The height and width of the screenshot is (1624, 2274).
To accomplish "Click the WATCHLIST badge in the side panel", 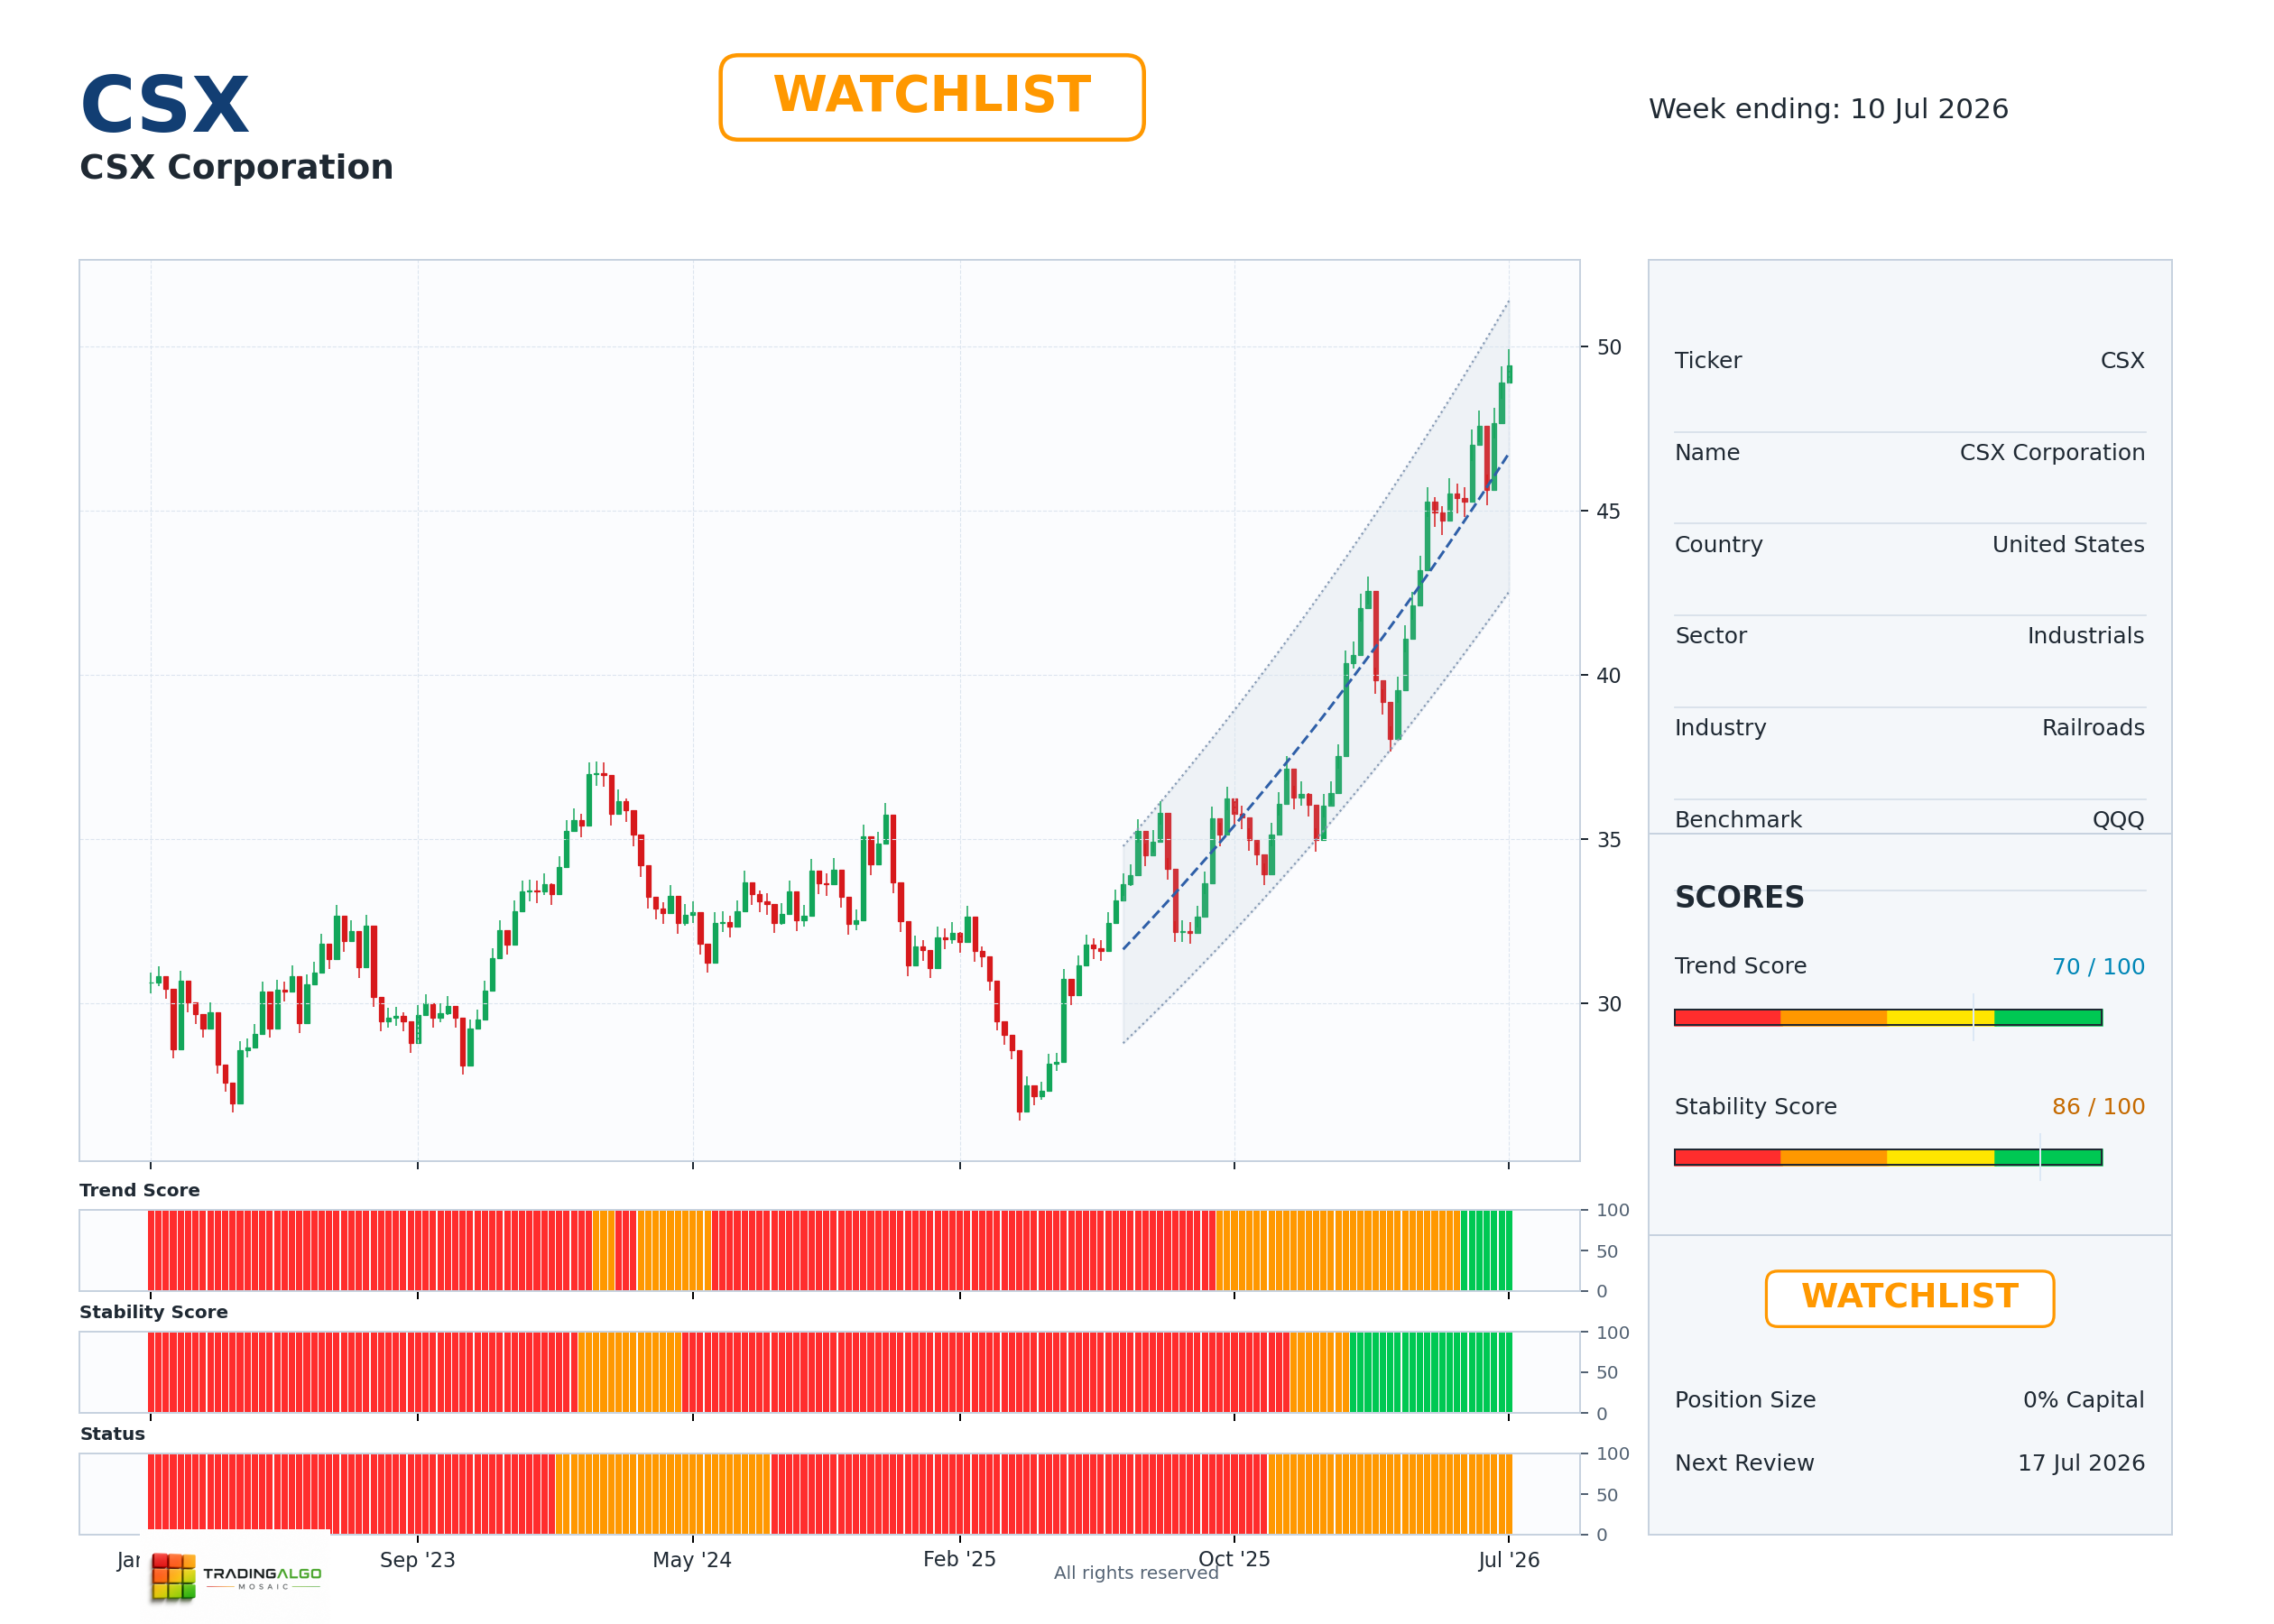I will click(1909, 1298).
